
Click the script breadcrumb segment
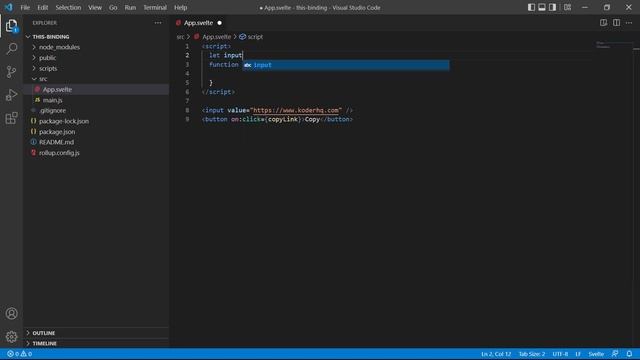pos(255,37)
